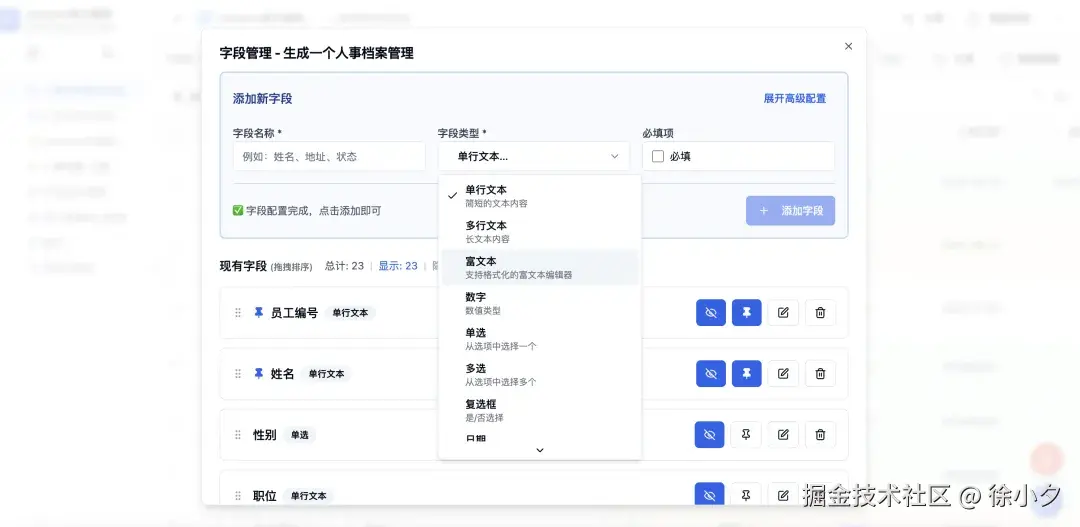Click drag handle of 职位 row
Image resolution: width=1080 pixels, height=527 pixels.
click(238, 496)
